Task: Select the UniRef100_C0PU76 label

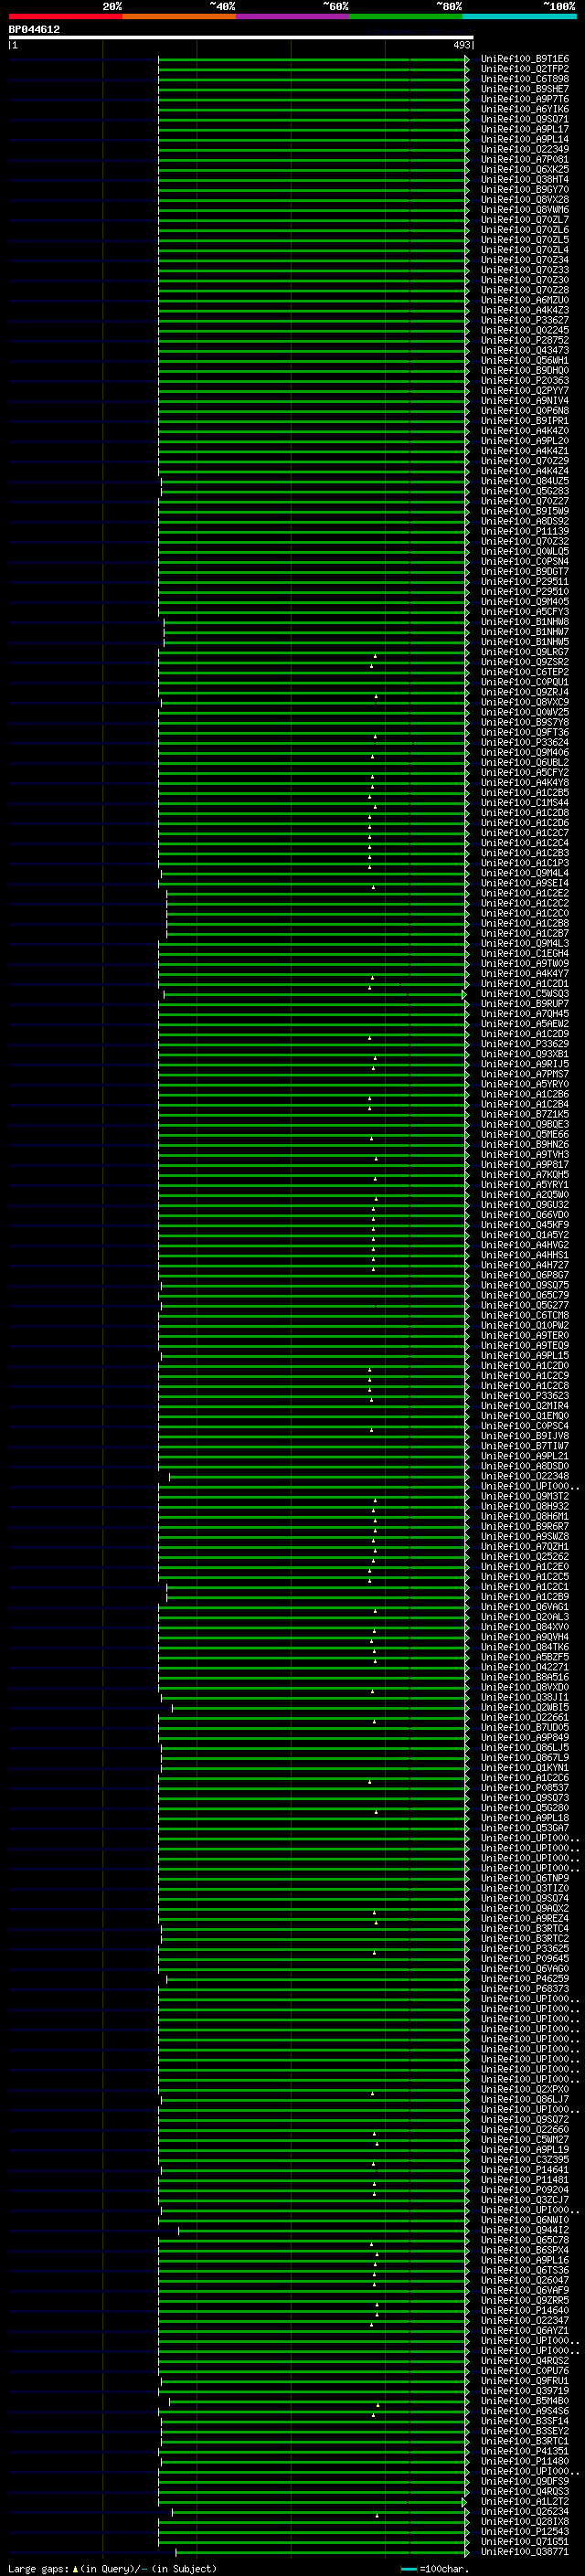Action: (525, 2371)
